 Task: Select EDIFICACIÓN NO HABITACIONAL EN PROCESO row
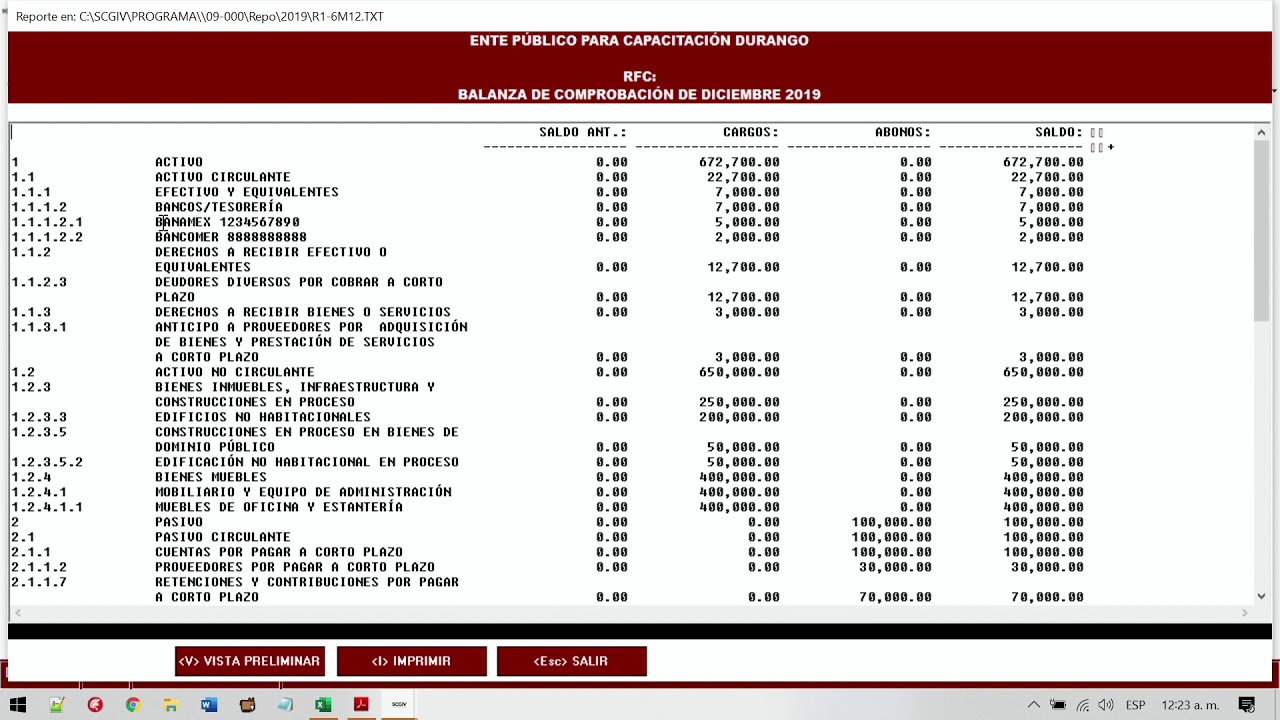307,462
